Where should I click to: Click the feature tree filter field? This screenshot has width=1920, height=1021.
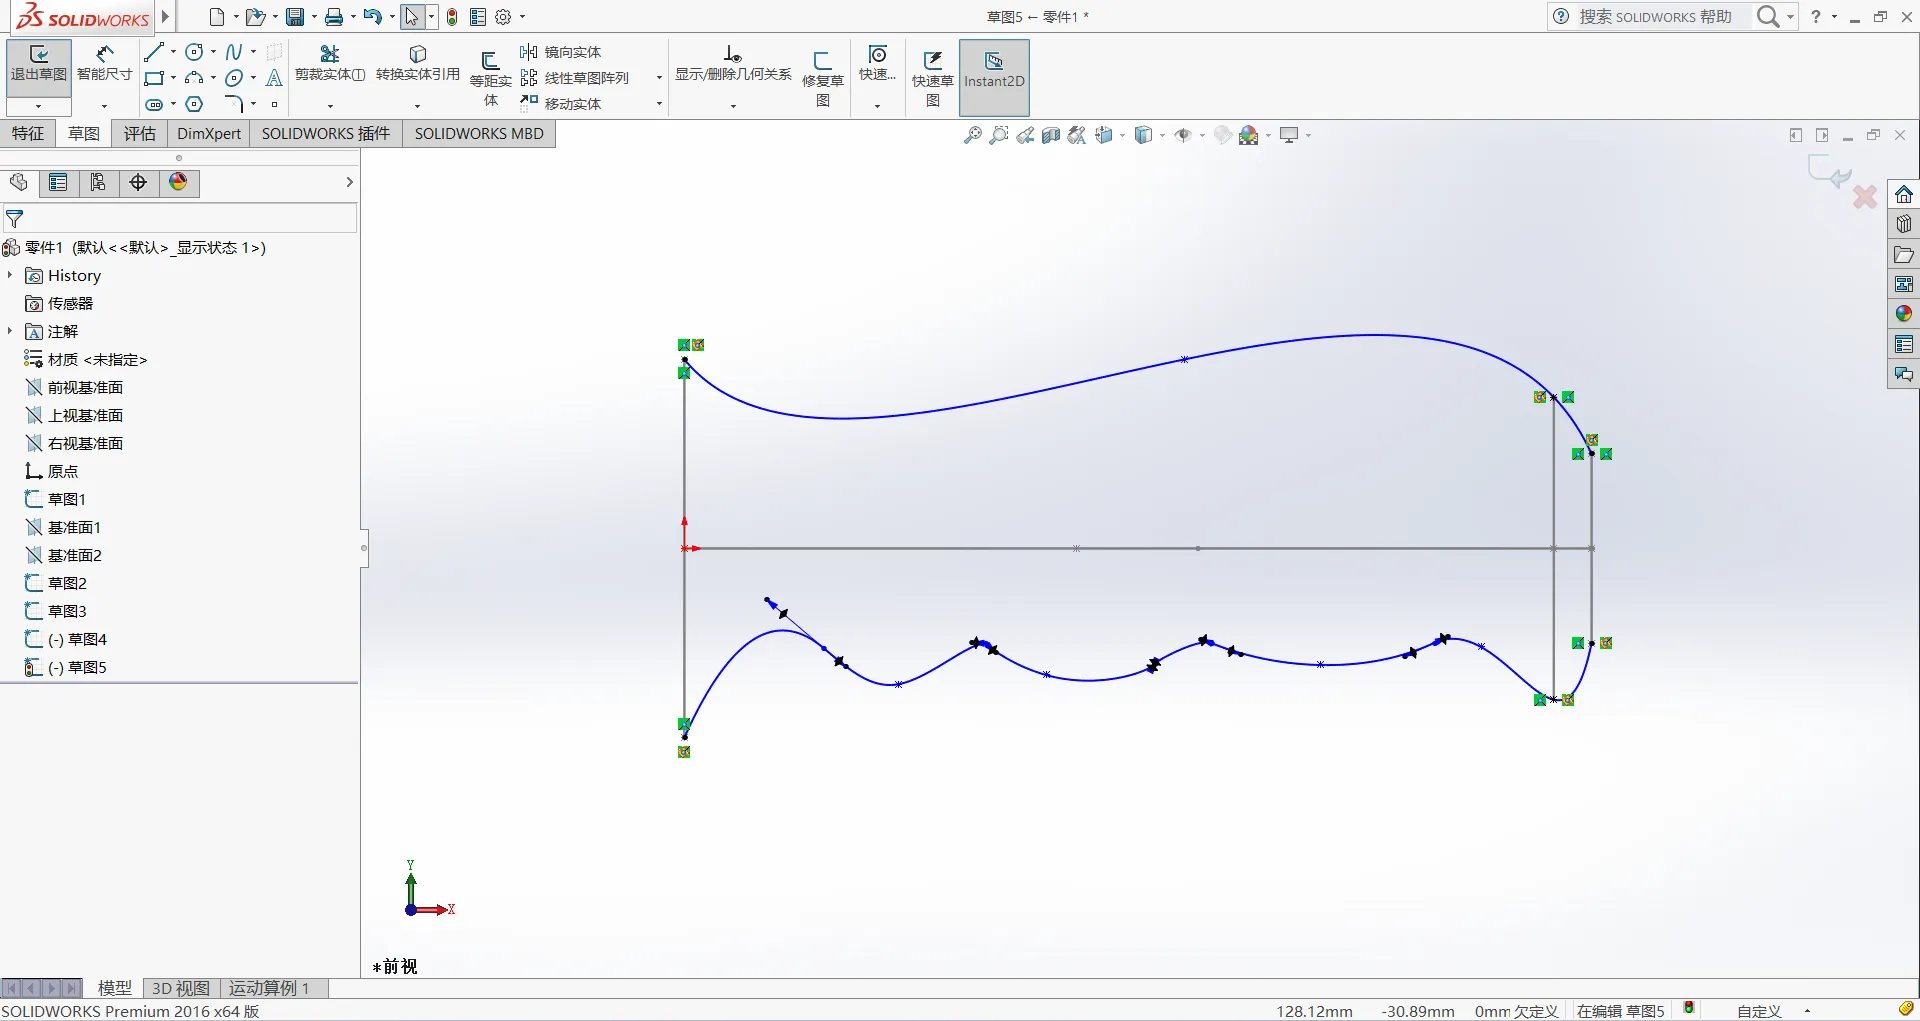tap(180, 219)
